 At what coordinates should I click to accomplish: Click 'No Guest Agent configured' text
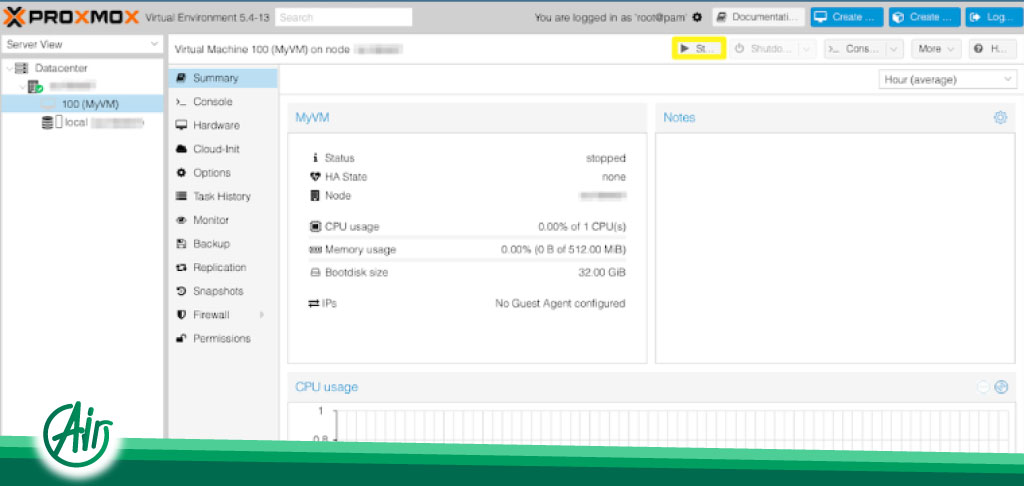pyautogui.click(x=560, y=304)
